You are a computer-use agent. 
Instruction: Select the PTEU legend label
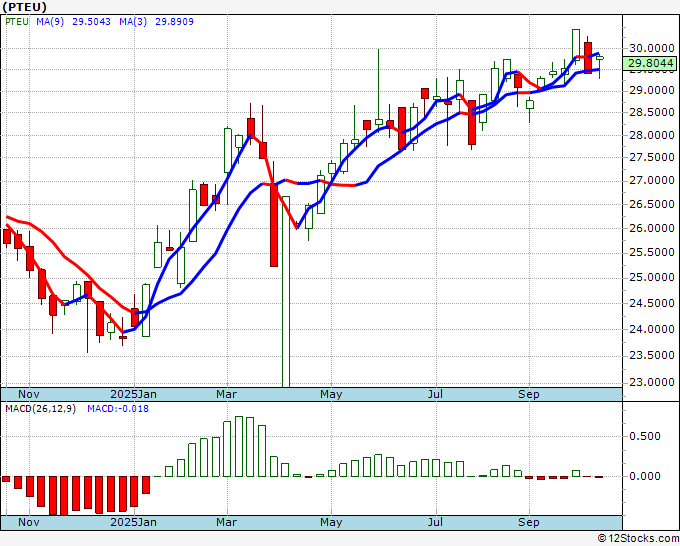tap(17, 22)
